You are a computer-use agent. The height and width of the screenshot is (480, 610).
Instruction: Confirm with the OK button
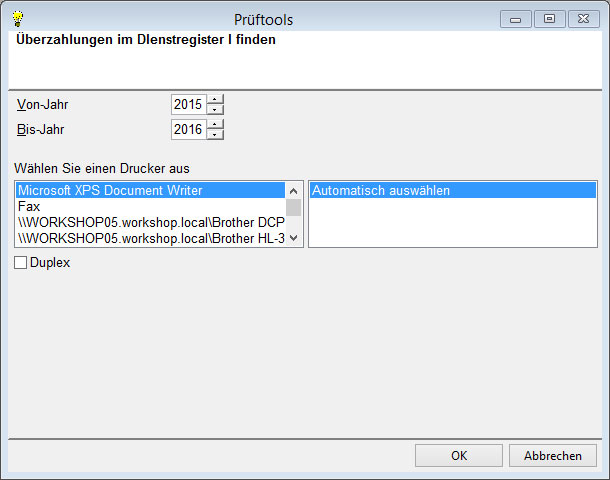click(x=459, y=455)
